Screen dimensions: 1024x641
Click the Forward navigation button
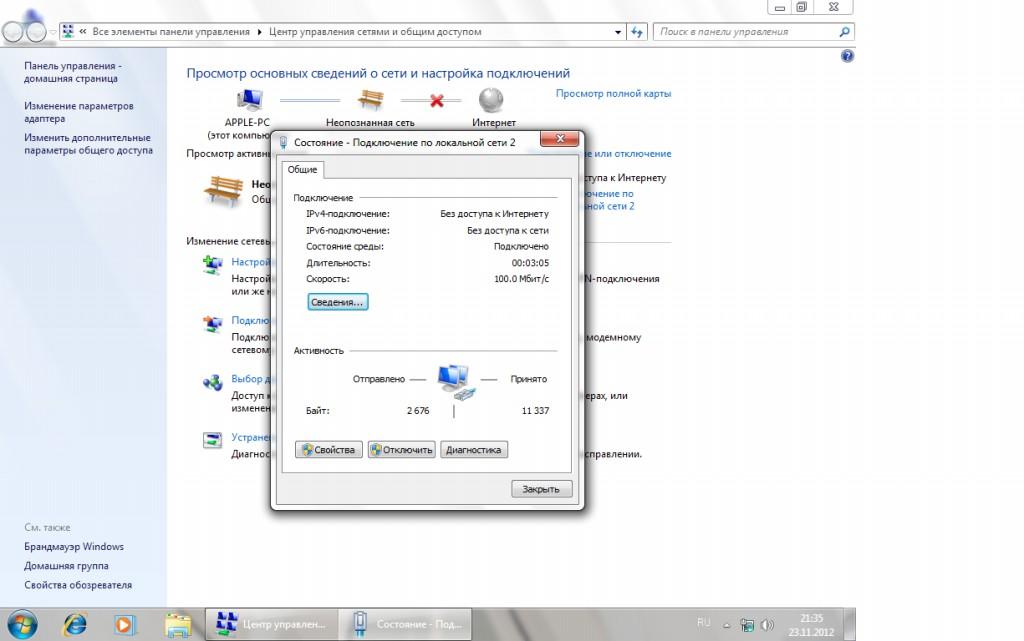pyautogui.click(x=37, y=31)
